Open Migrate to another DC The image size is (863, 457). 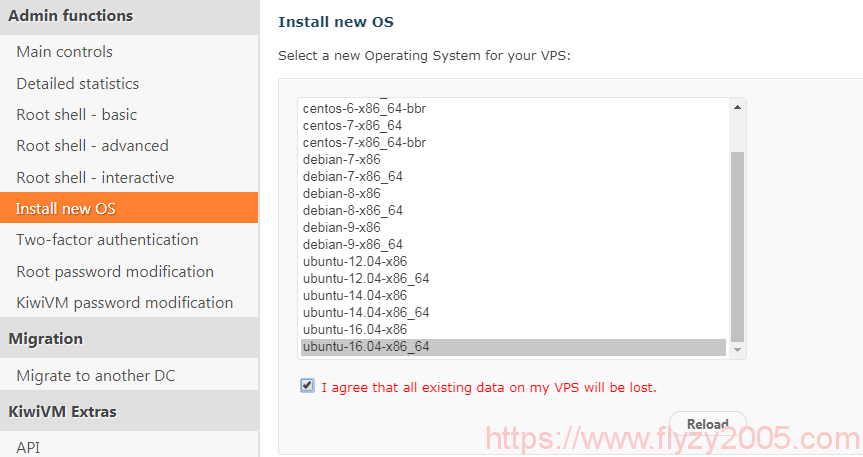click(96, 376)
